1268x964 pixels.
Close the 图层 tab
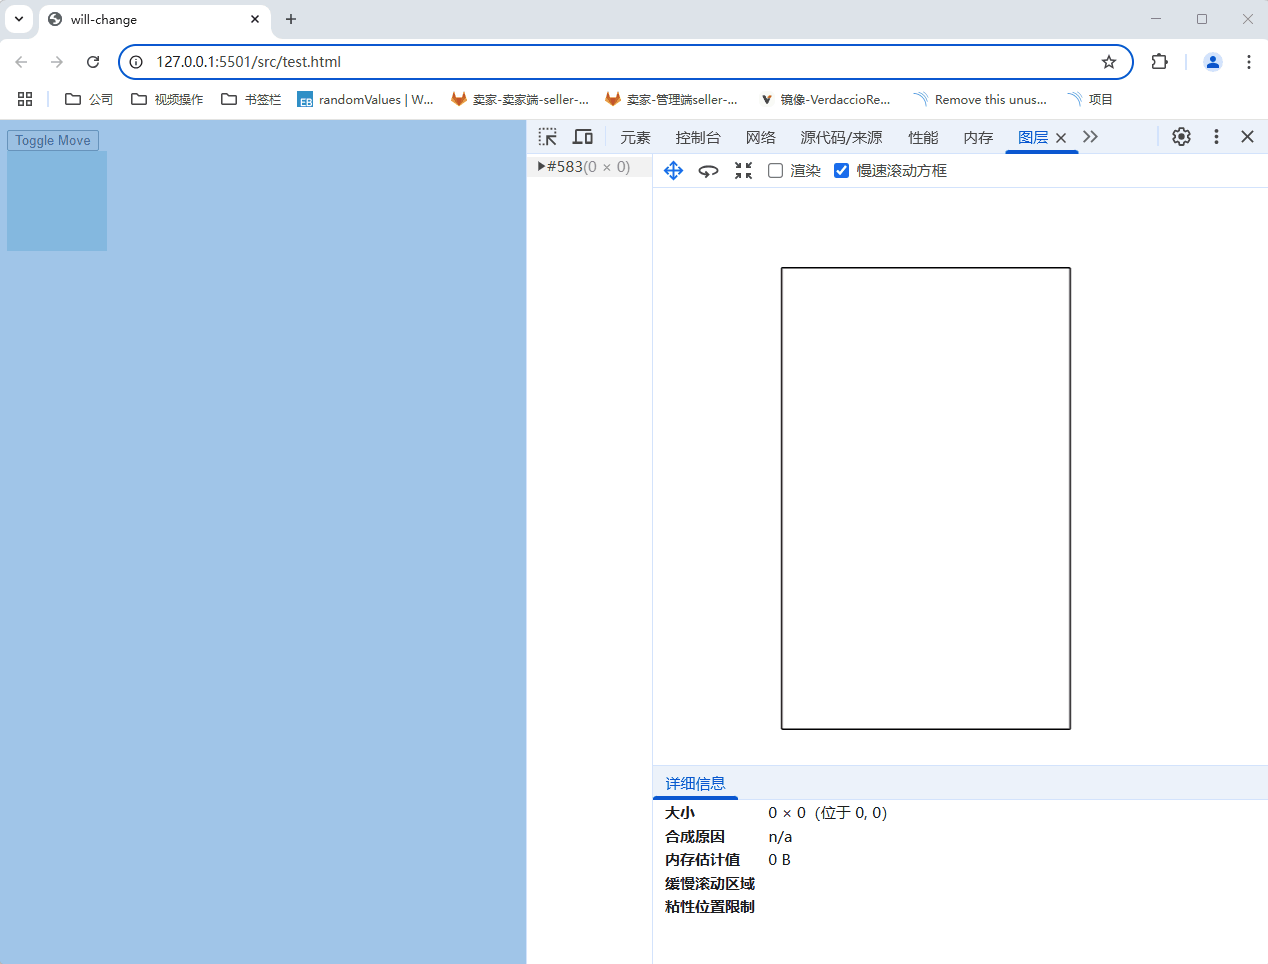(x=1061, y=138)
